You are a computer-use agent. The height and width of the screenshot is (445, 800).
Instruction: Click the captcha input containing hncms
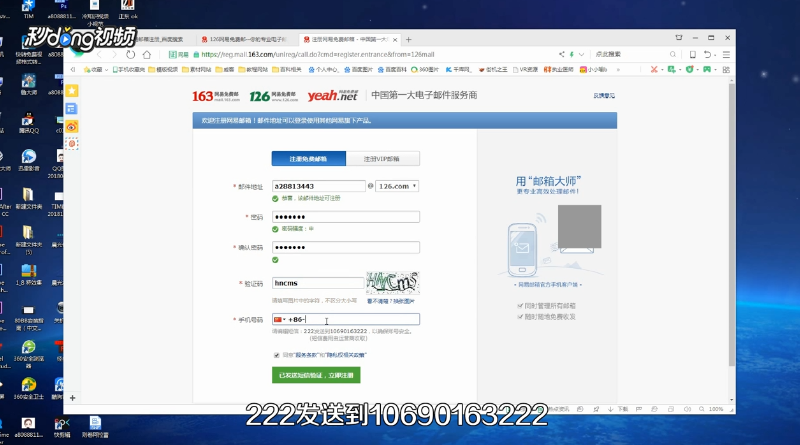pyautogui.click(x=317, y=283)
